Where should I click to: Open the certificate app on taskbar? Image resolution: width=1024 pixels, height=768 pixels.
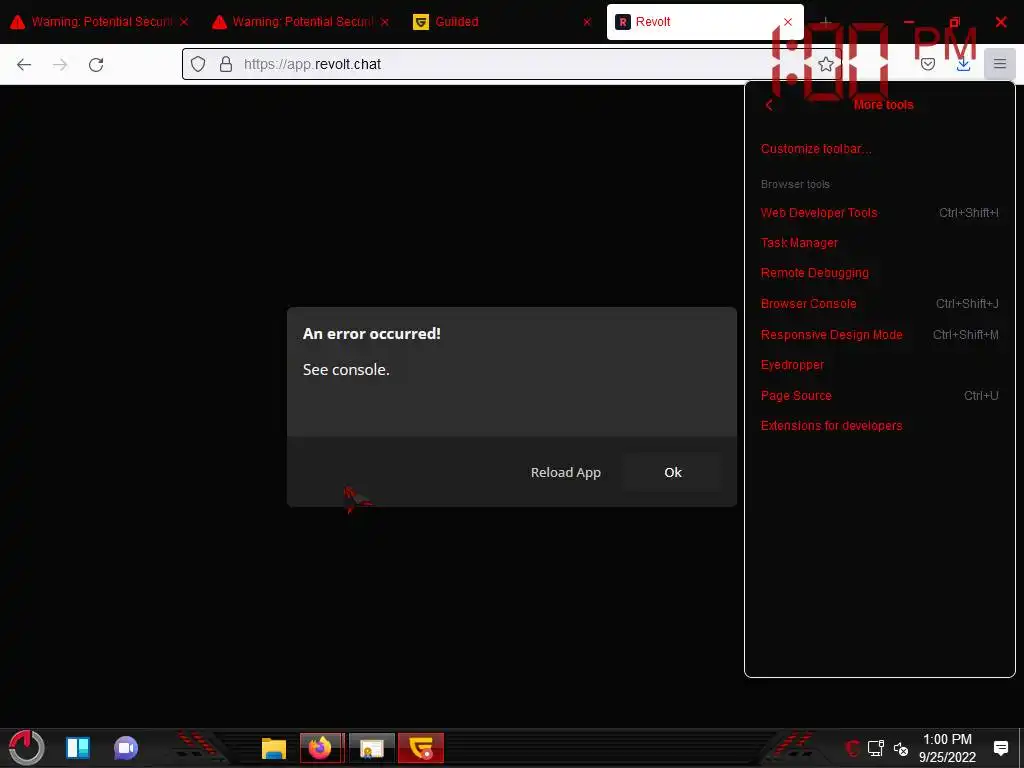tap(372, 748)
